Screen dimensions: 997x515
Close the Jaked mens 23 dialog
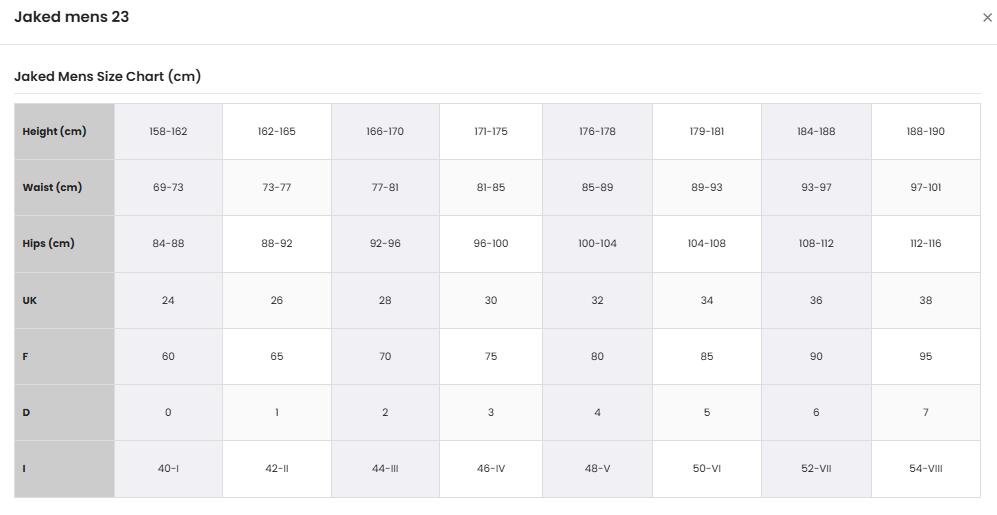(987, 18)
